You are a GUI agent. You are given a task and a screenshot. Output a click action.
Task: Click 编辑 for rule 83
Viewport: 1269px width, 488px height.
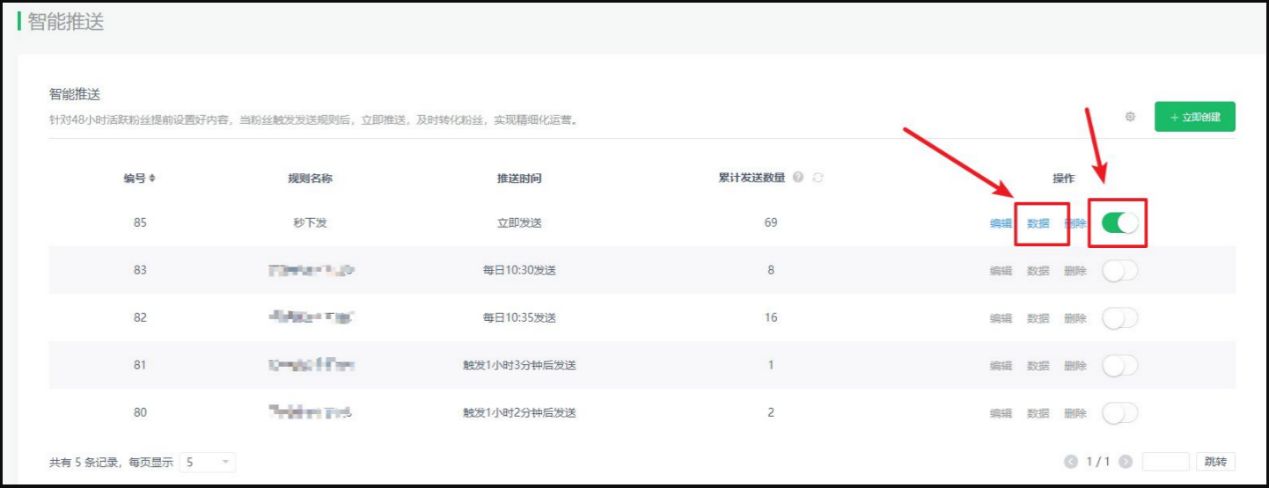[1001, 271]
